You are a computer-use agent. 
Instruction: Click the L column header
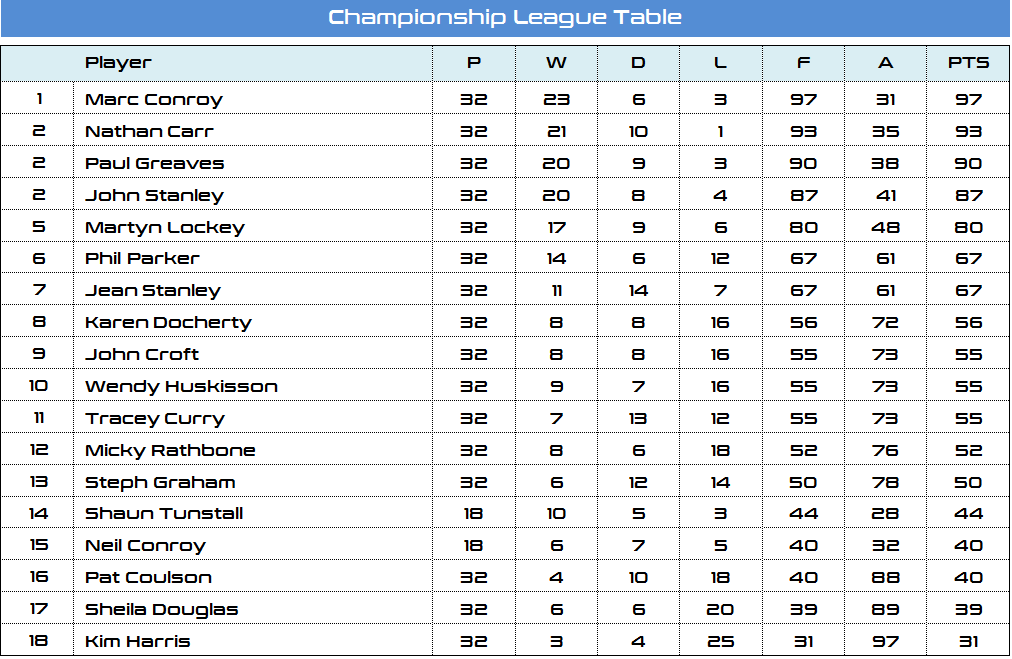coord(720,63)
